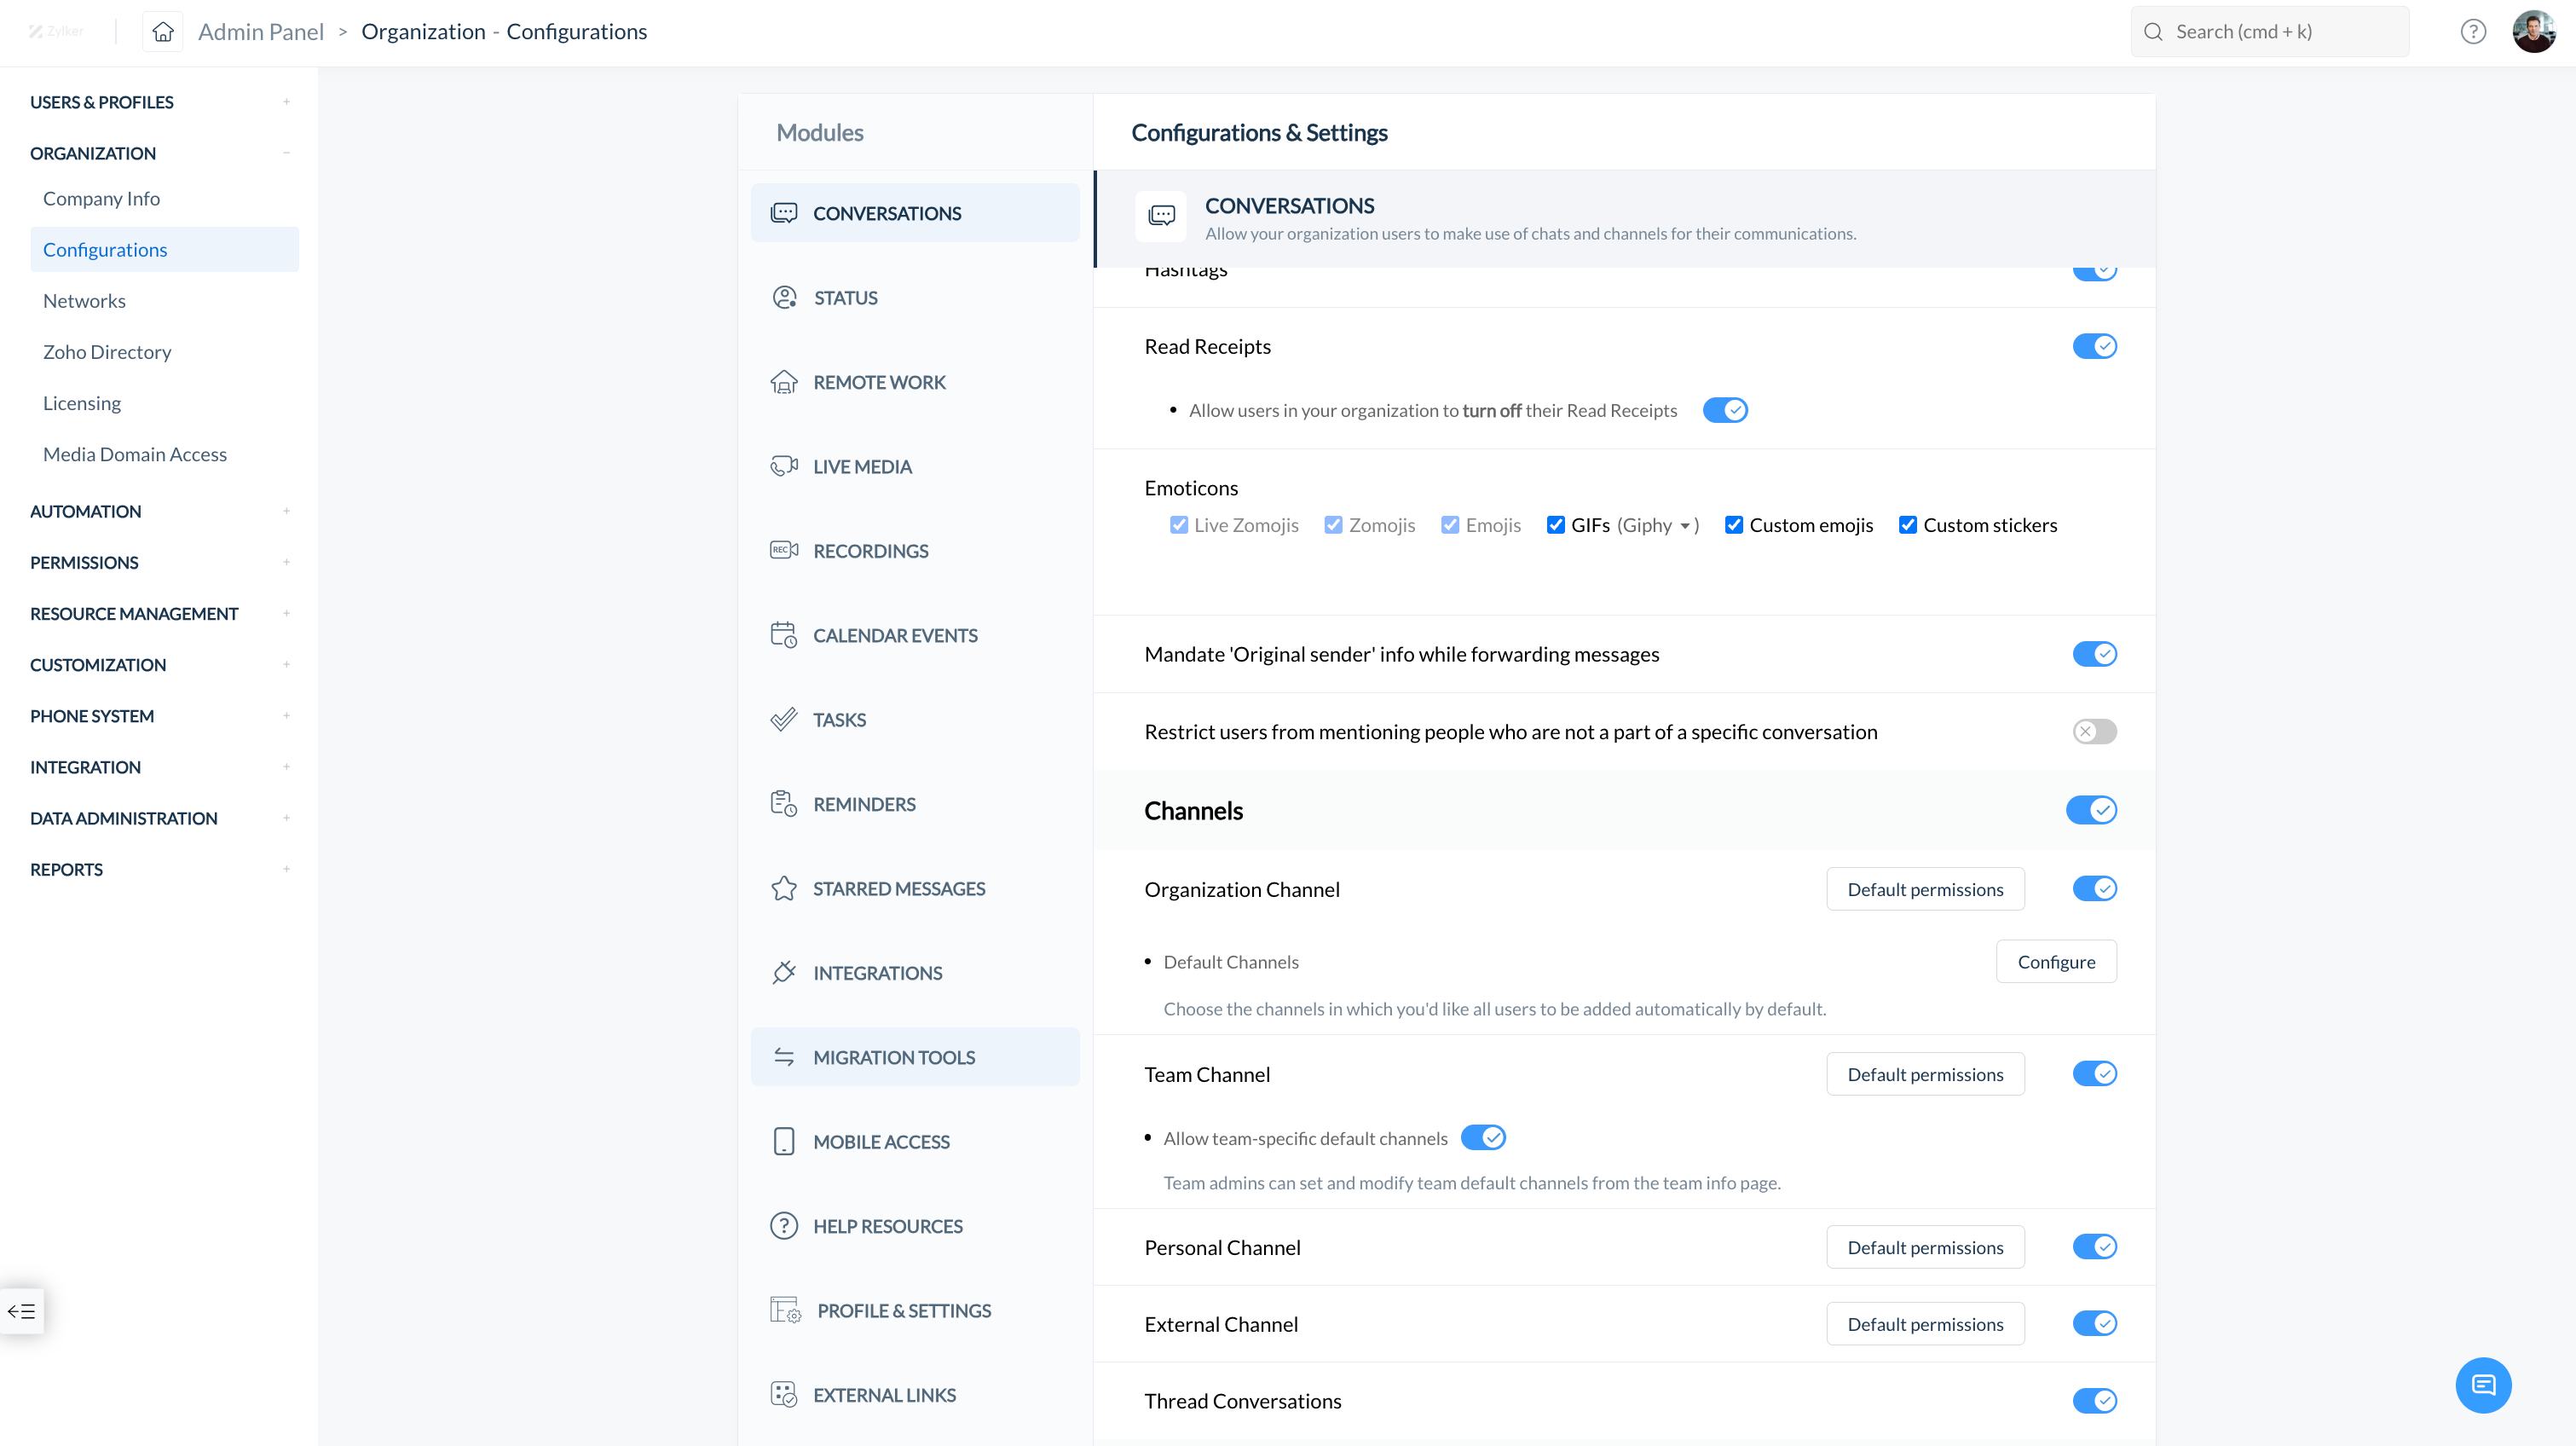
Task: Turn off the main Channels switch
Action: (2090, 810)
